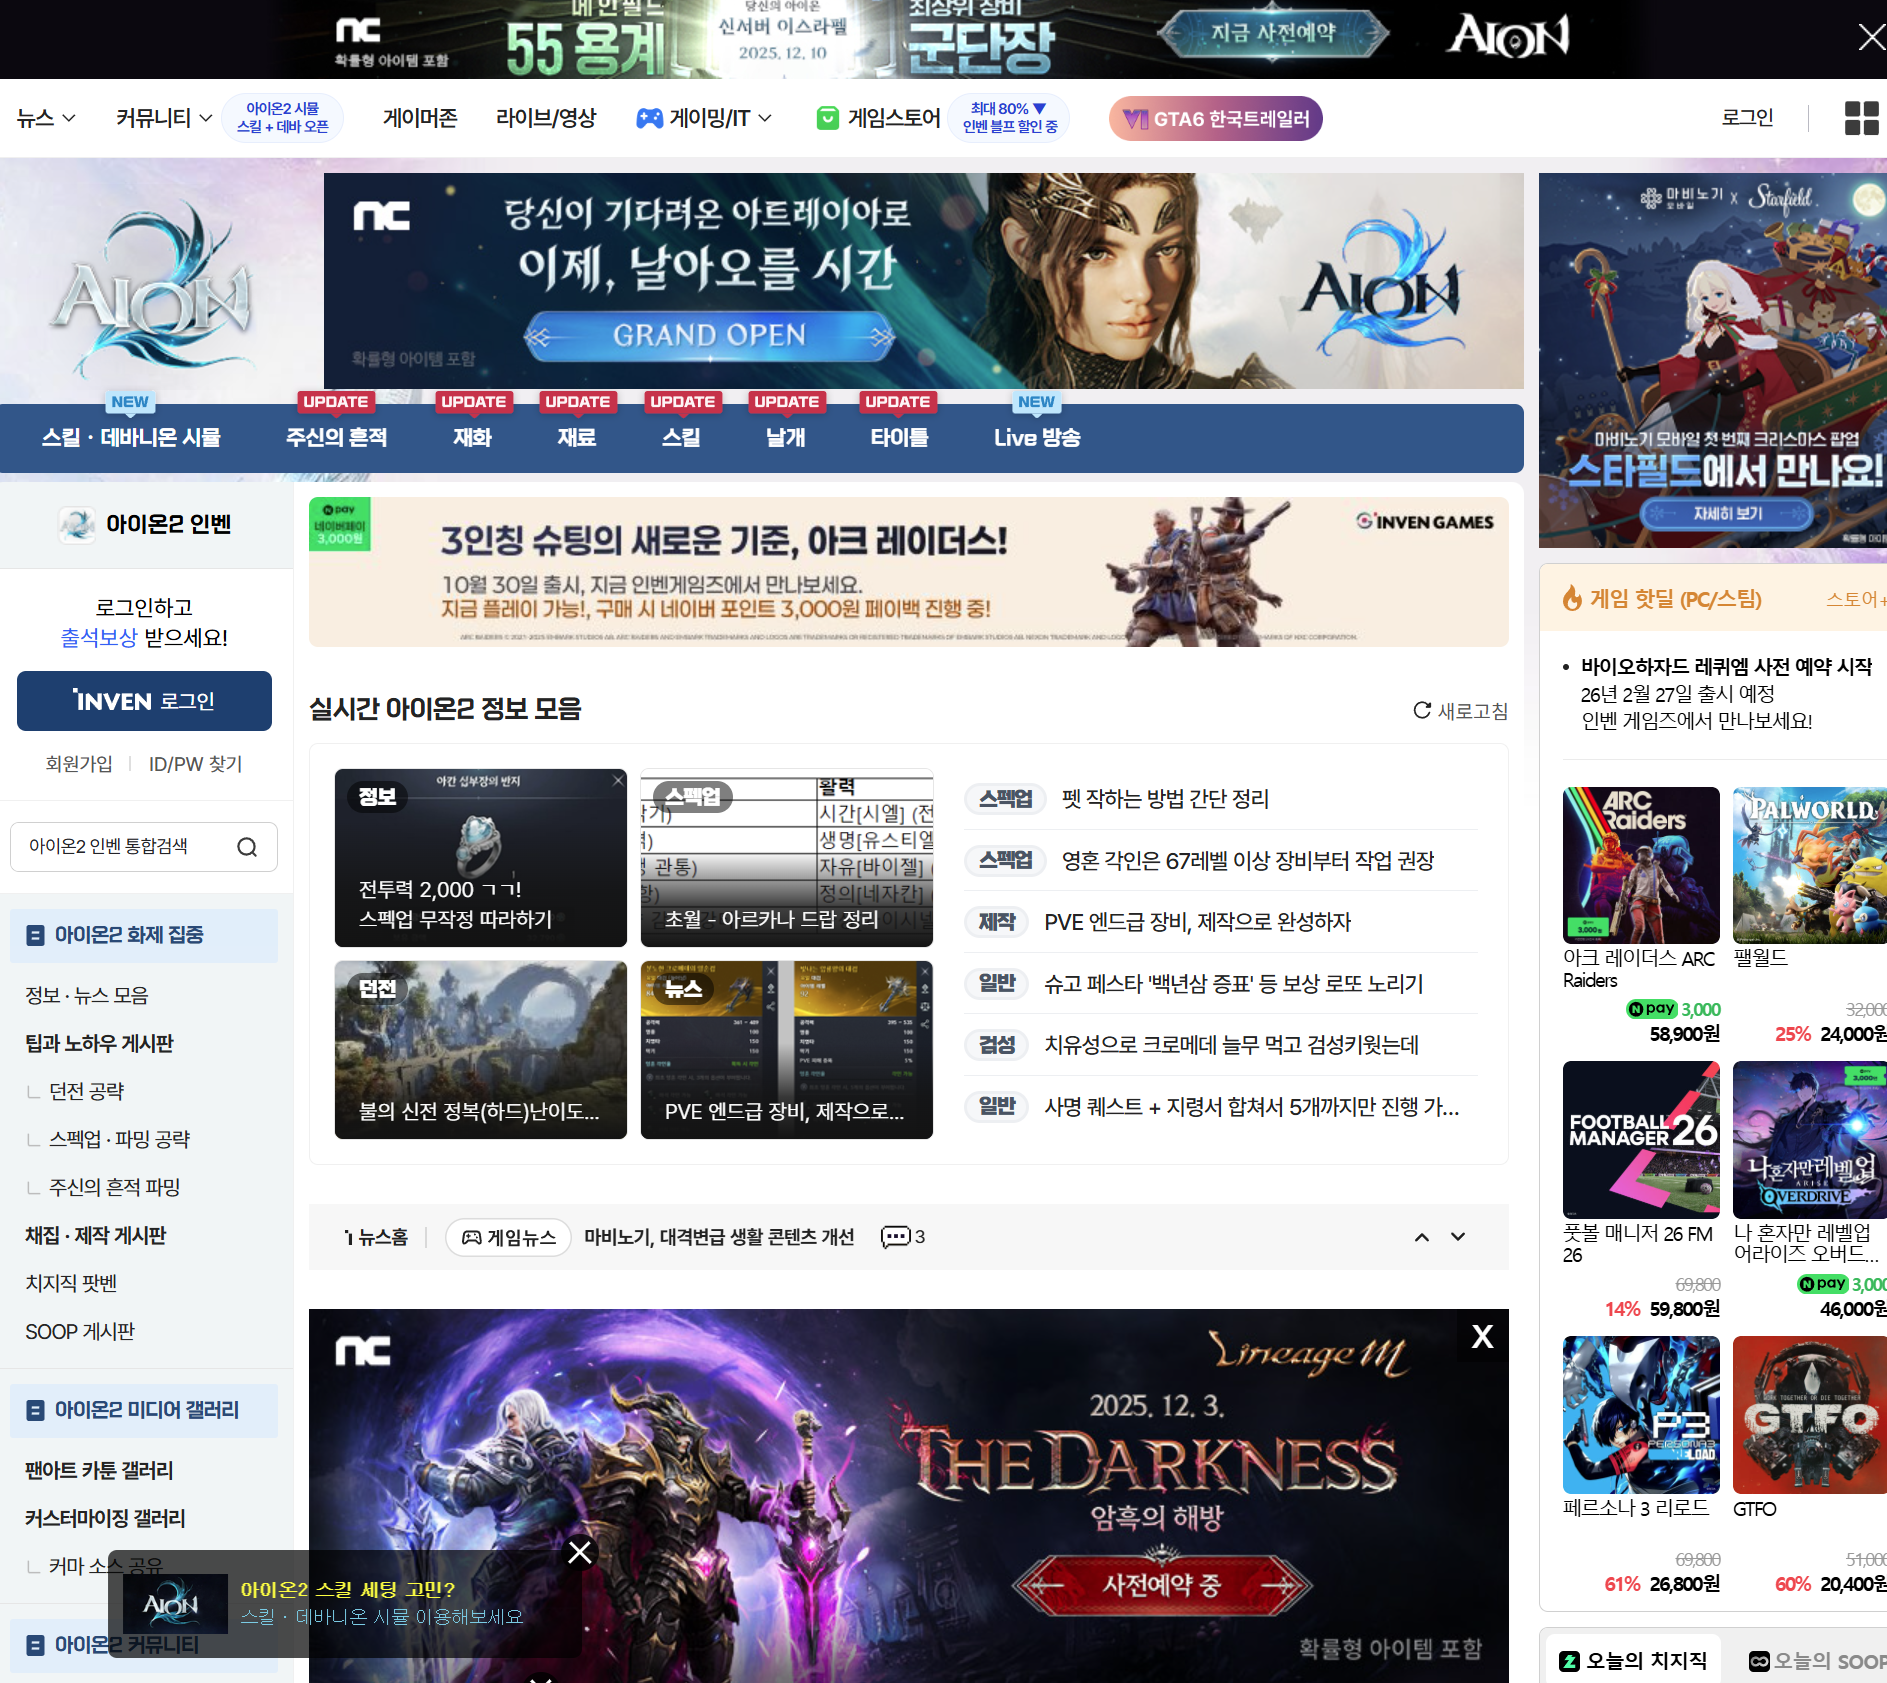This screenshot has height=1683, width=1887.
Task: Show next news headline with down arrow
Action: coord(1458,1237)
